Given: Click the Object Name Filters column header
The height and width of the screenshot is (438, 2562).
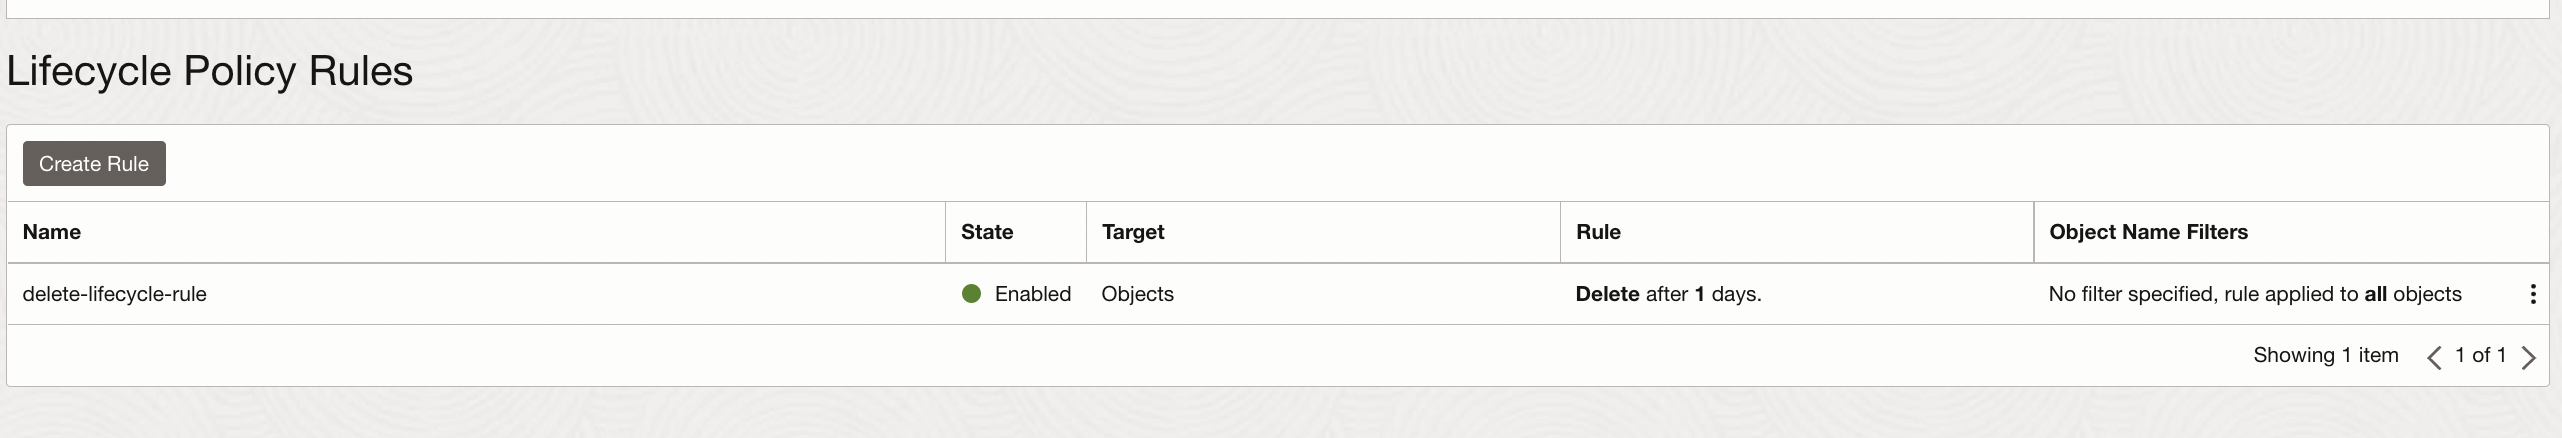Looking at the screenshot, I should click(2148, 232).
